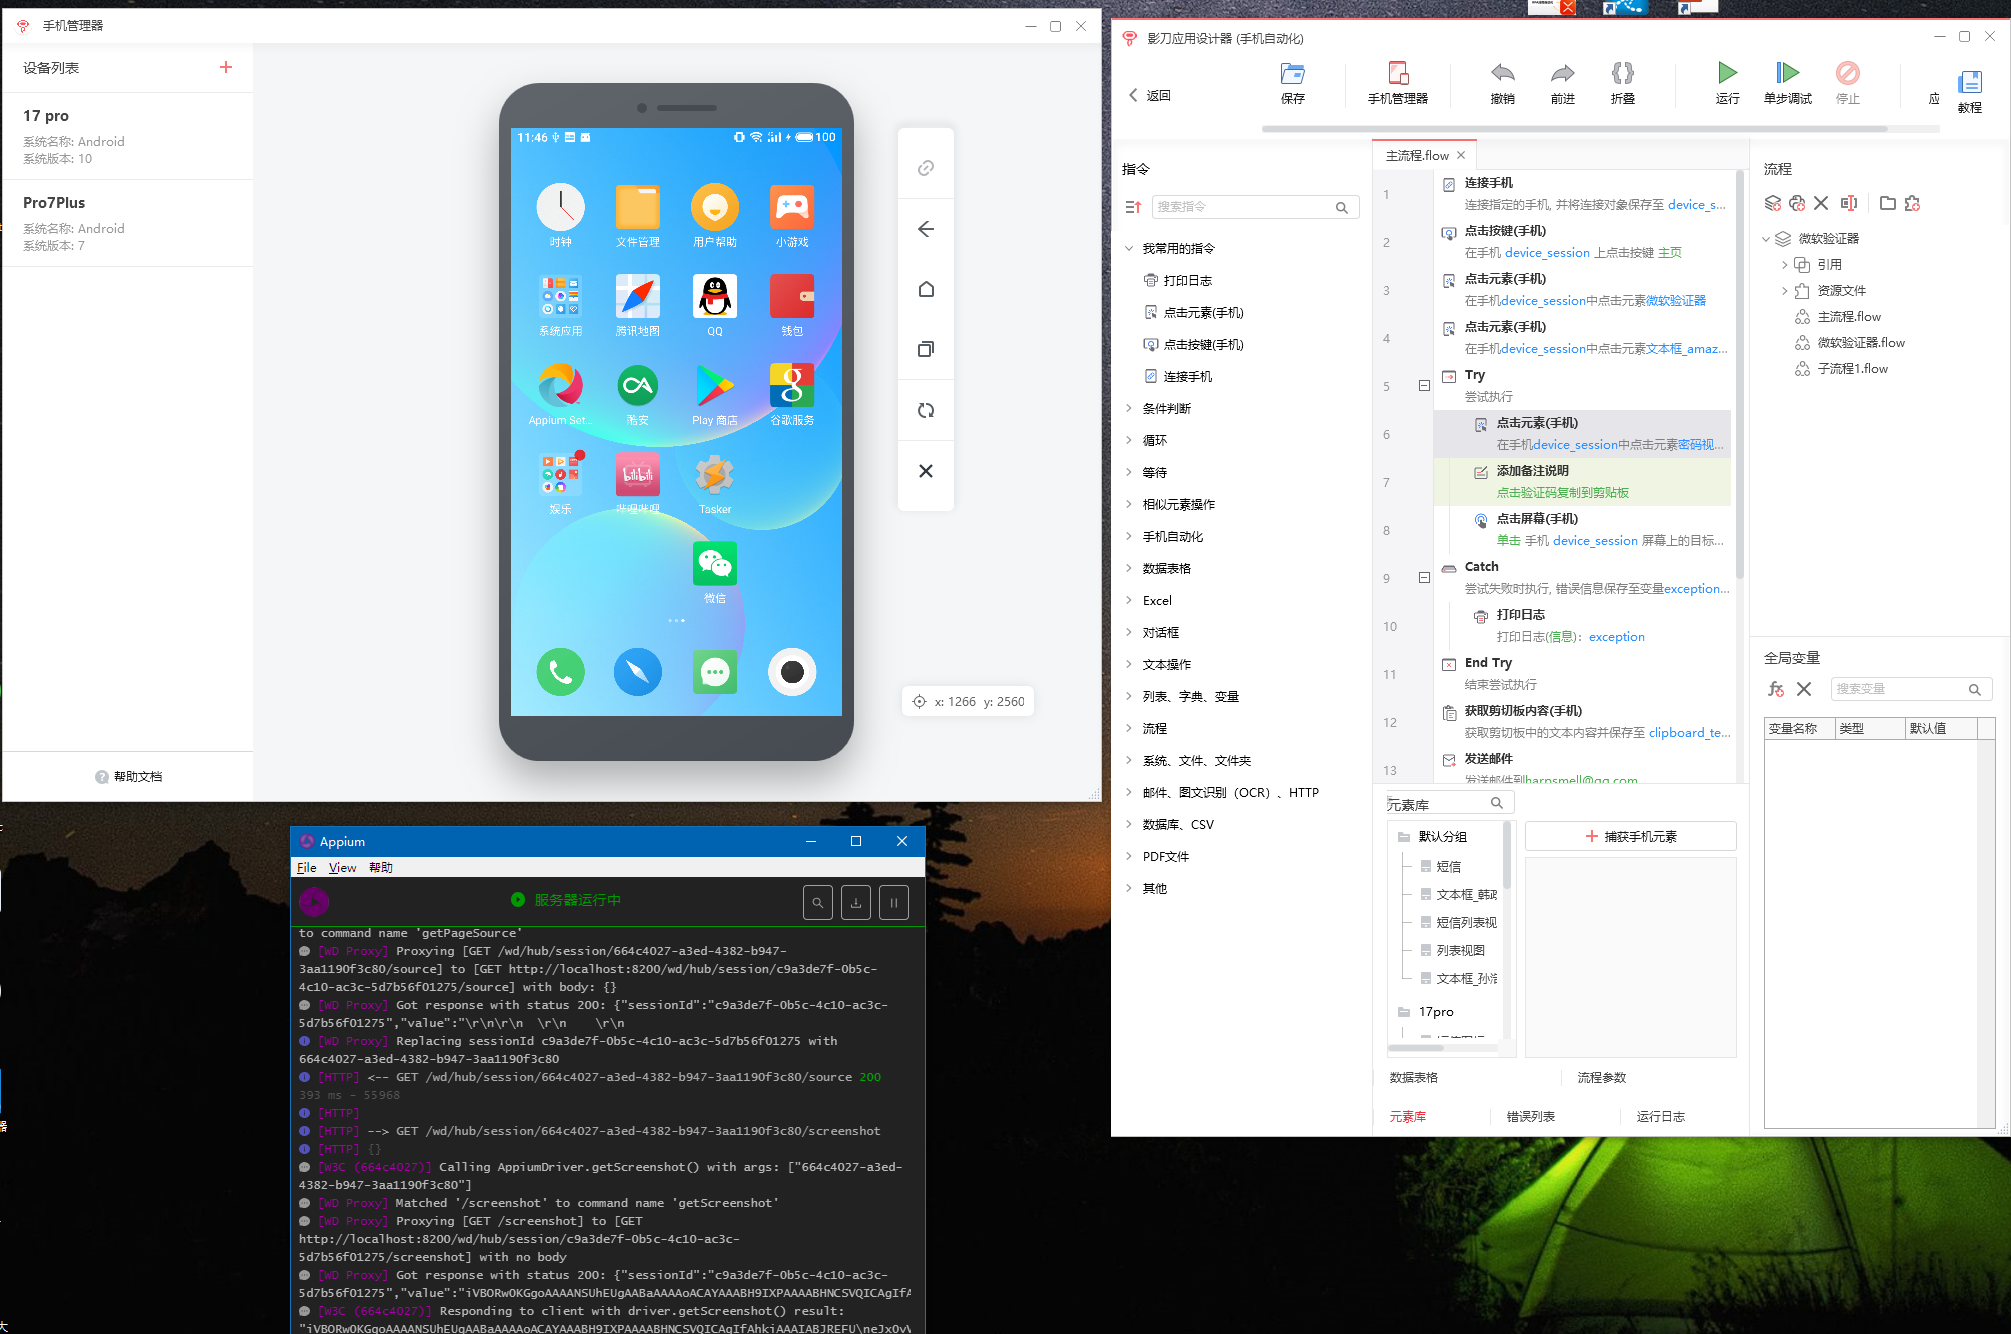The width and height of the screenshot is (2011, 1334).
Task: Open QQ app on phone screen
Action: pyautogui.click(x=714, y=304)
